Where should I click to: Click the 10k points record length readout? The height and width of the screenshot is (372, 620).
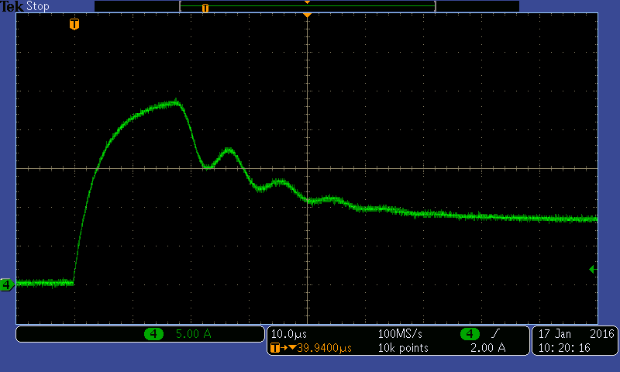(x=403, y=348)
